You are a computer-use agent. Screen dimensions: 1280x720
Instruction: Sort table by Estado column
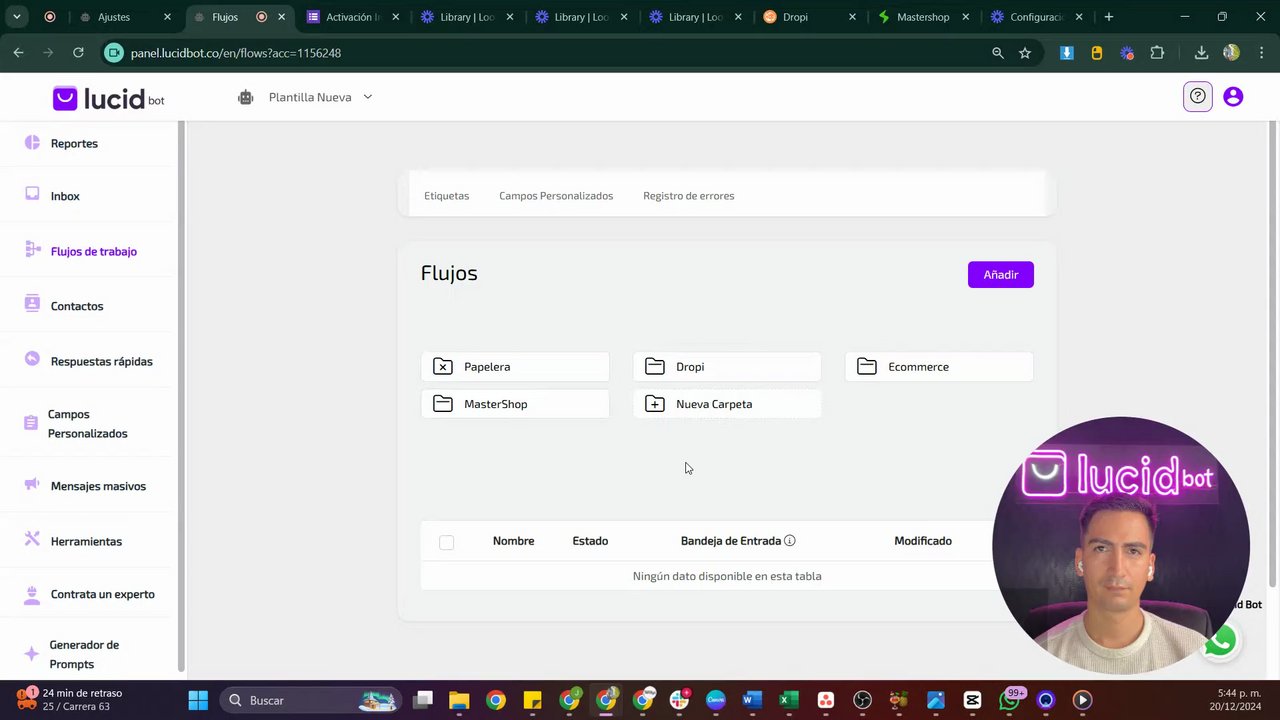click(590, 541)
